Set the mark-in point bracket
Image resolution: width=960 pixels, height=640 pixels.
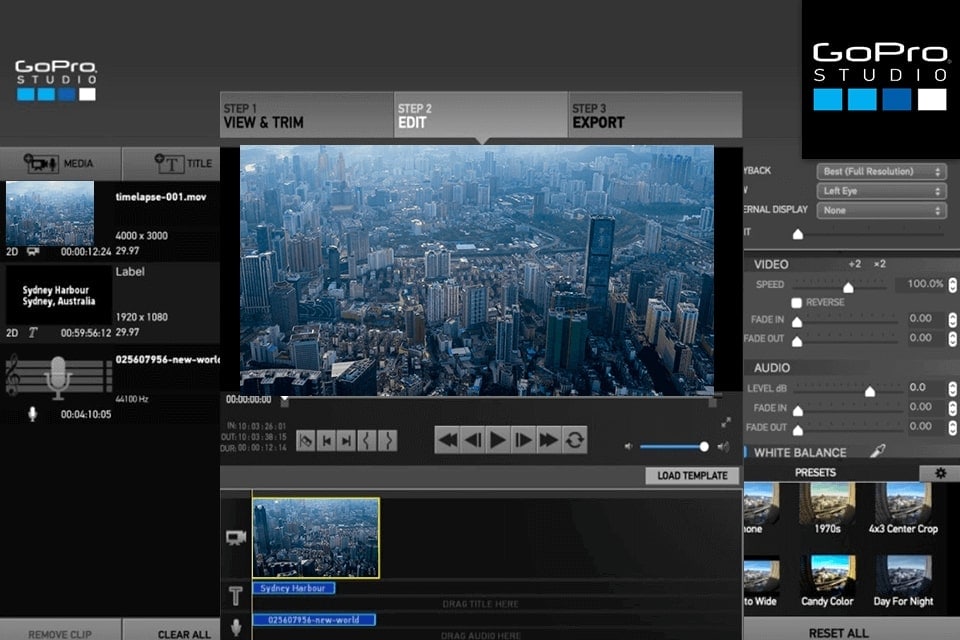pyautogui.click(x=366, y=440)
